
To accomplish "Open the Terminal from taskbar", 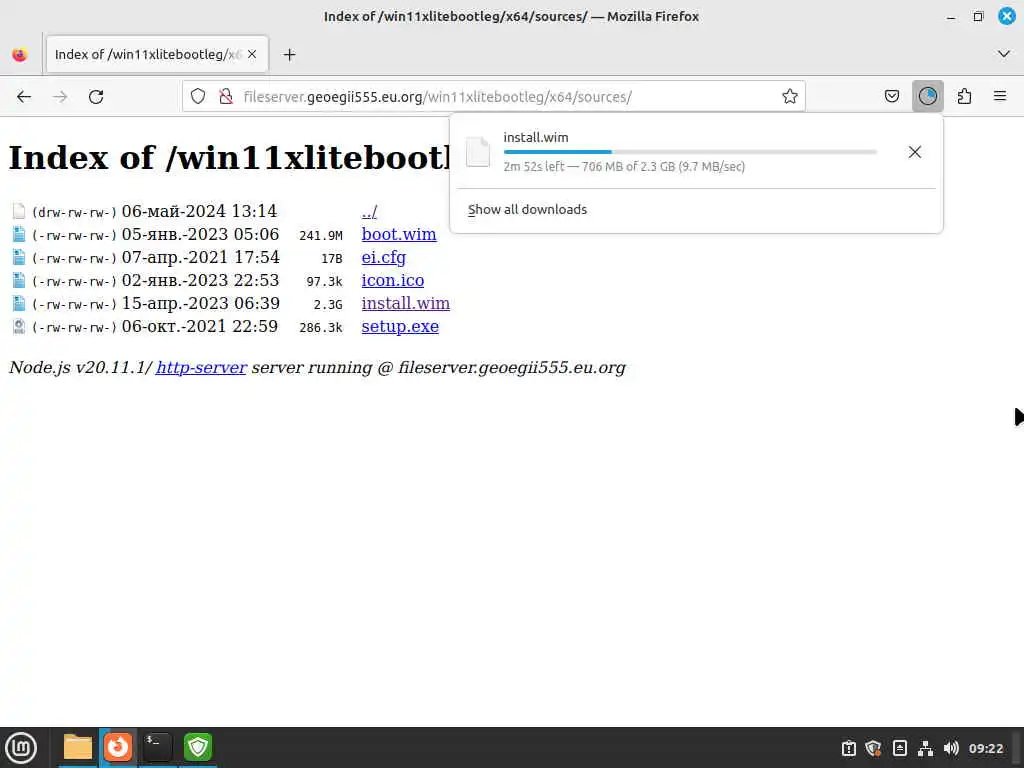I will click(157, 747).
